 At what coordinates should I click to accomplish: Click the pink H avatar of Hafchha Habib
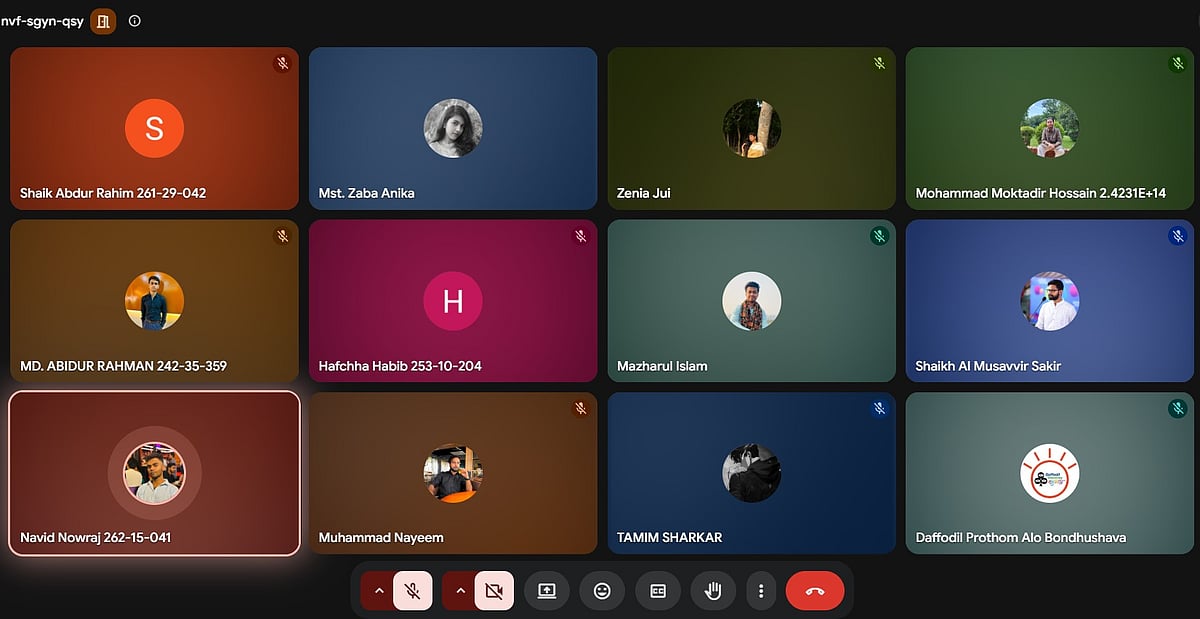point(453,301)
